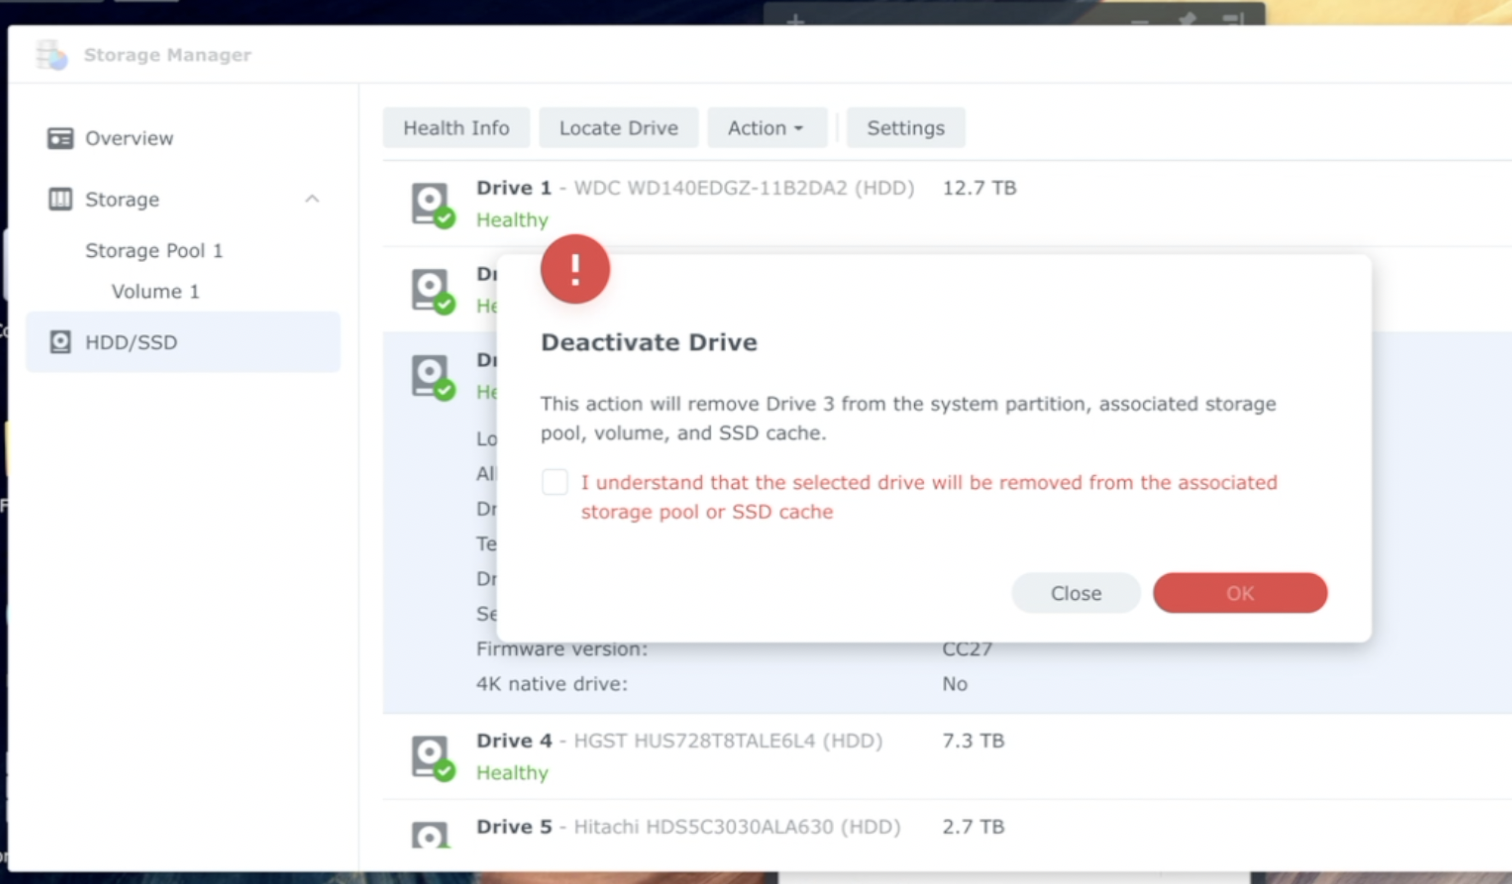Check the removal acknowledgement checkbox
Viewport: 1512px width, 884px height.
click(x=555, y=482)
